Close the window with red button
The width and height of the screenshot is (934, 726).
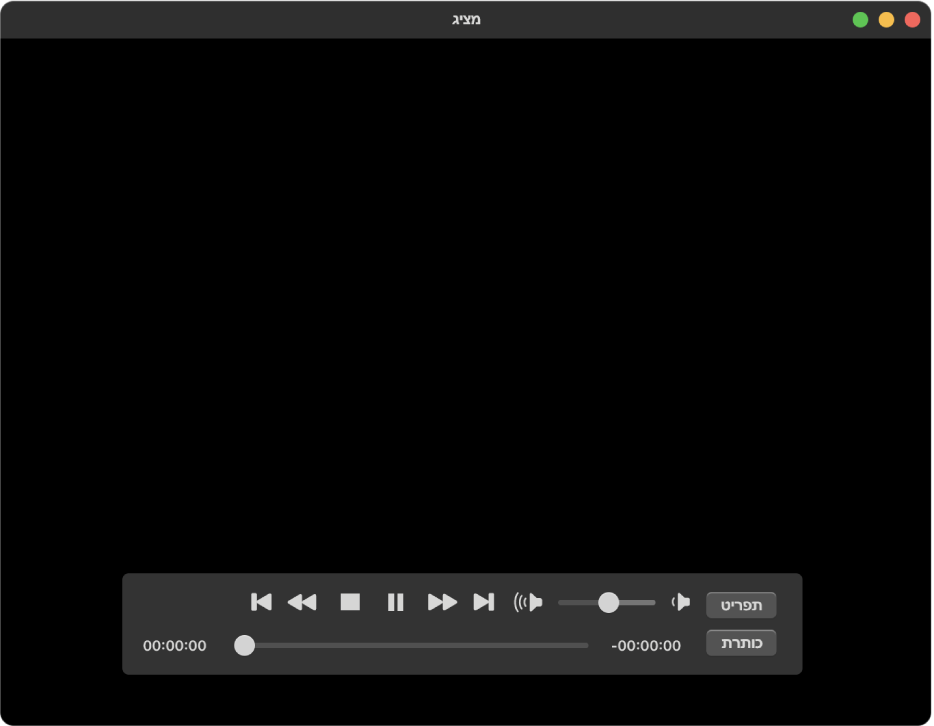[913, 20]
